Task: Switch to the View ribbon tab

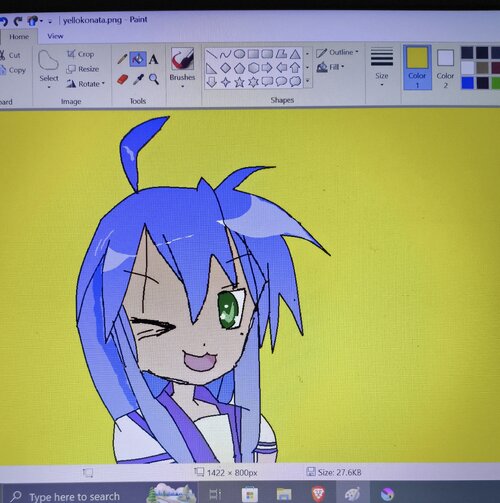Action: 55,36
